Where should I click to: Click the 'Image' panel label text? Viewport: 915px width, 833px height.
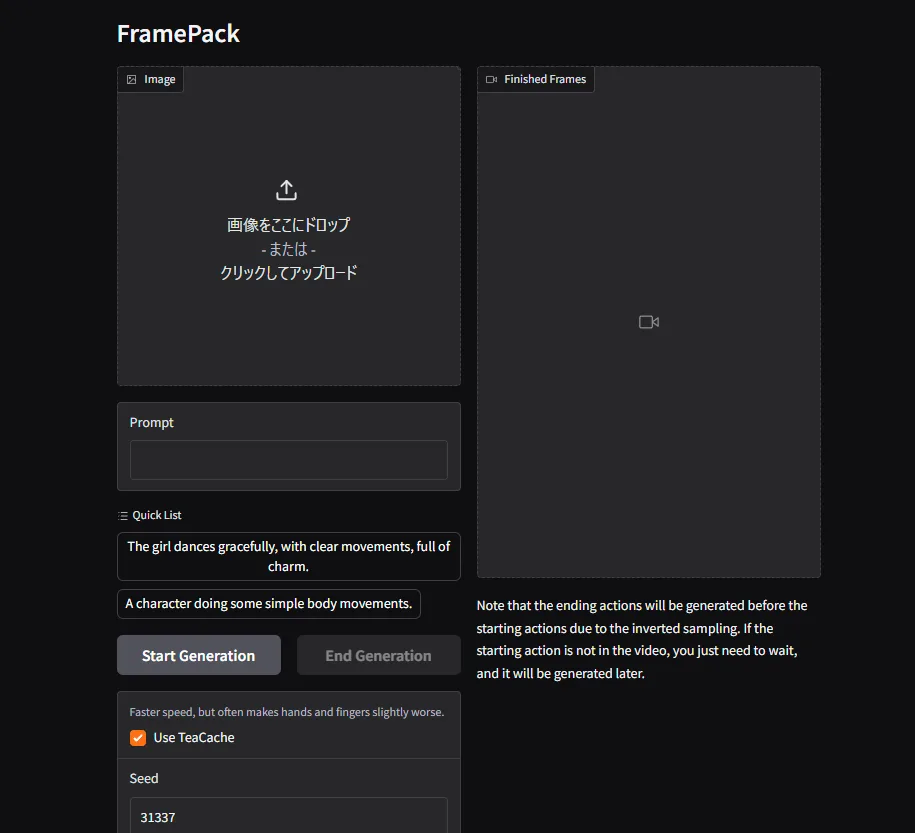pyautogui.click(x=159, y=79)
